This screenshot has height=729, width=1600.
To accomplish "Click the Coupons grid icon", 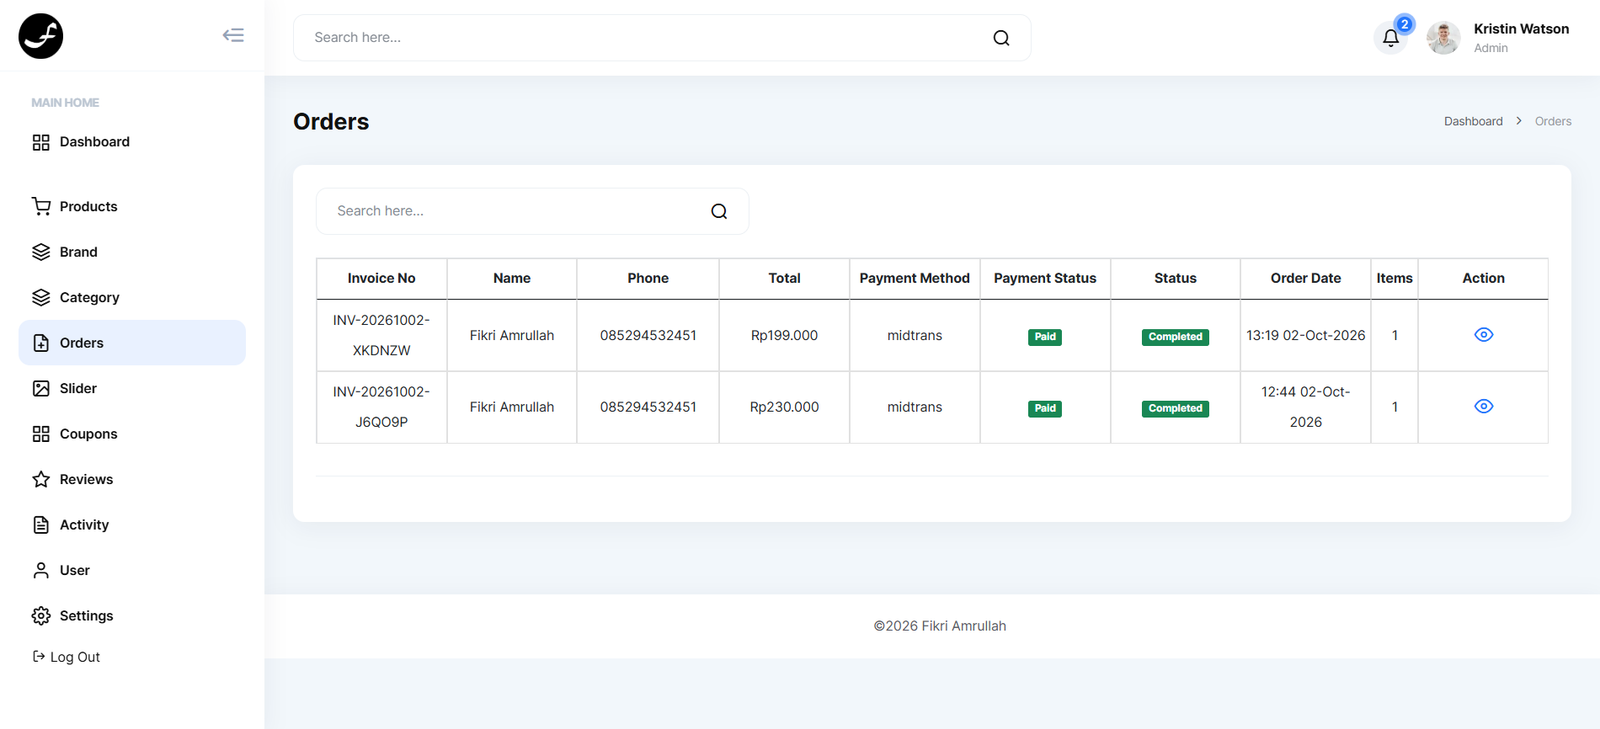I will click(41, 434).
